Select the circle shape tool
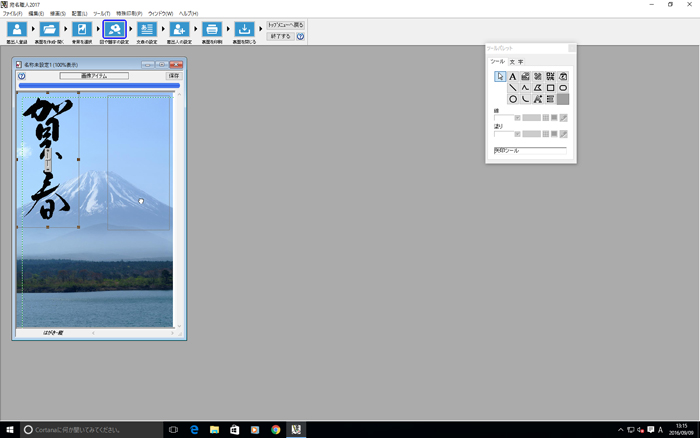Image resolution: width=700 pixels, height=438 pixels. coord(513,99)
